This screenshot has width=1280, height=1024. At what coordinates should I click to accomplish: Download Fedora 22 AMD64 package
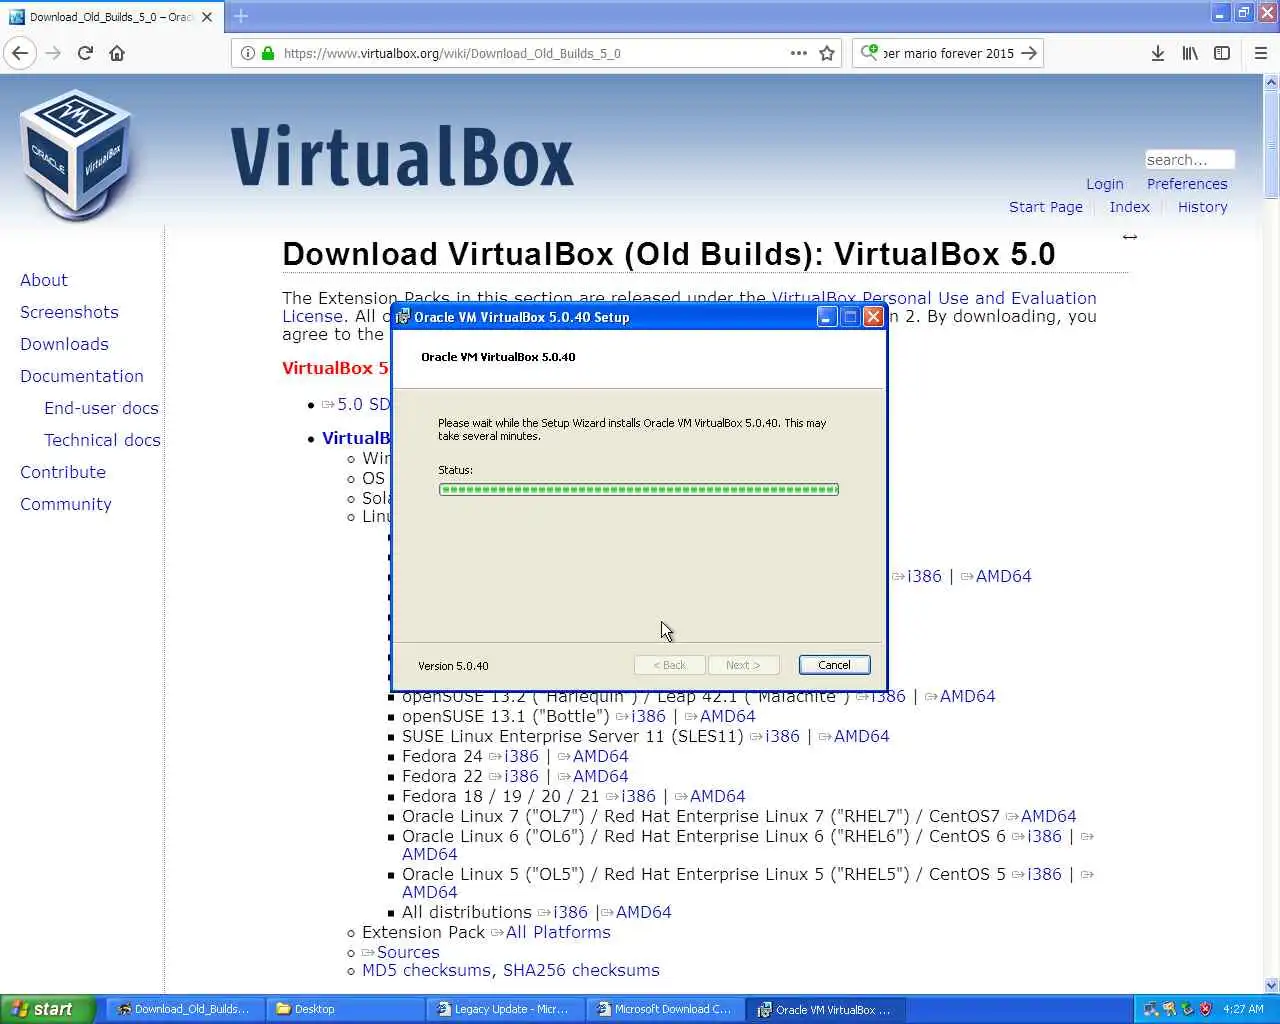(x=600, y=776)
